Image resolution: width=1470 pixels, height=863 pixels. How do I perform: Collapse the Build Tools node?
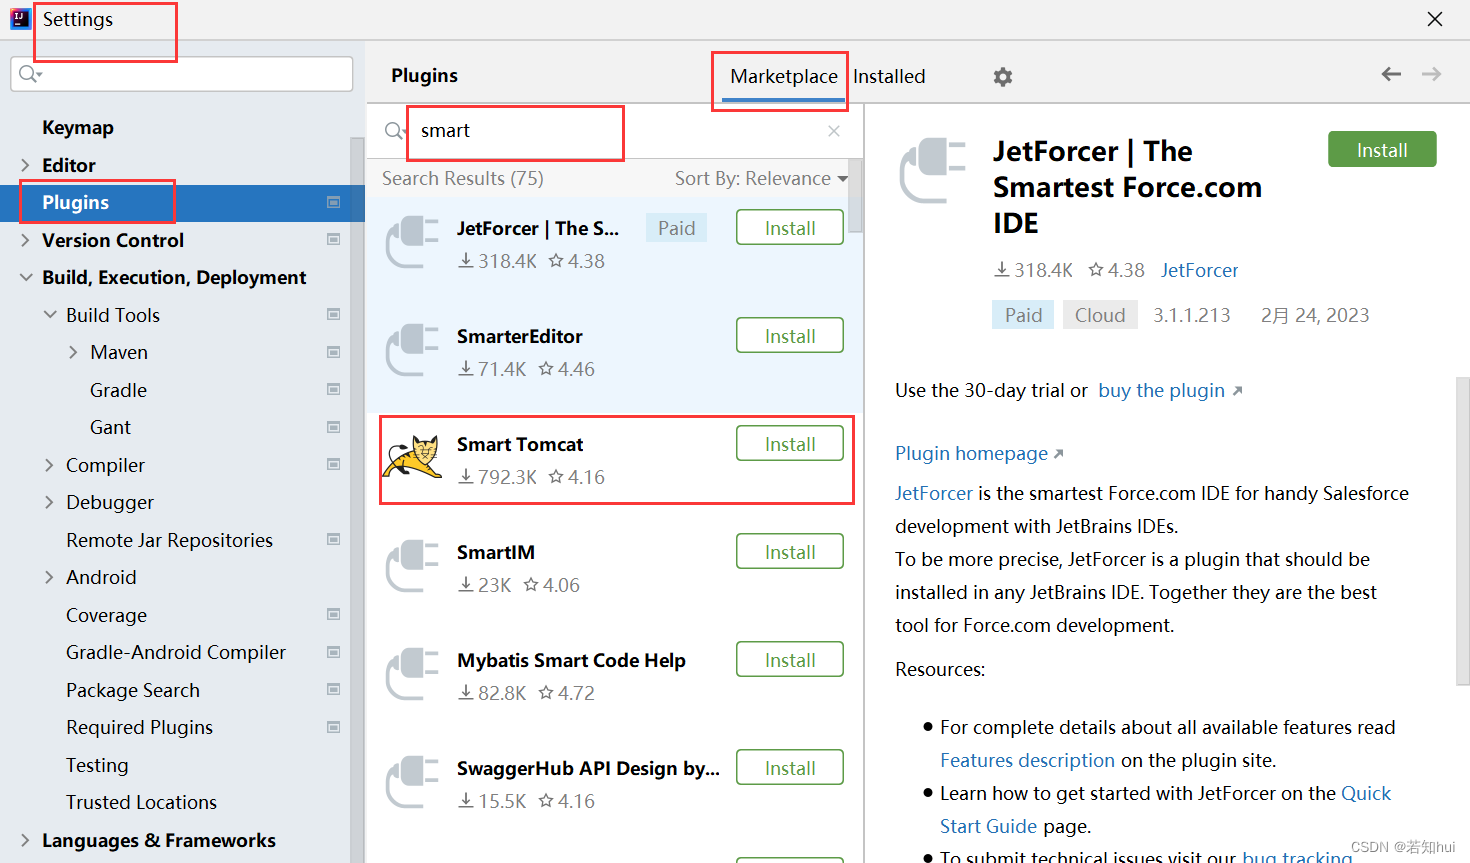tap(50, 315)
